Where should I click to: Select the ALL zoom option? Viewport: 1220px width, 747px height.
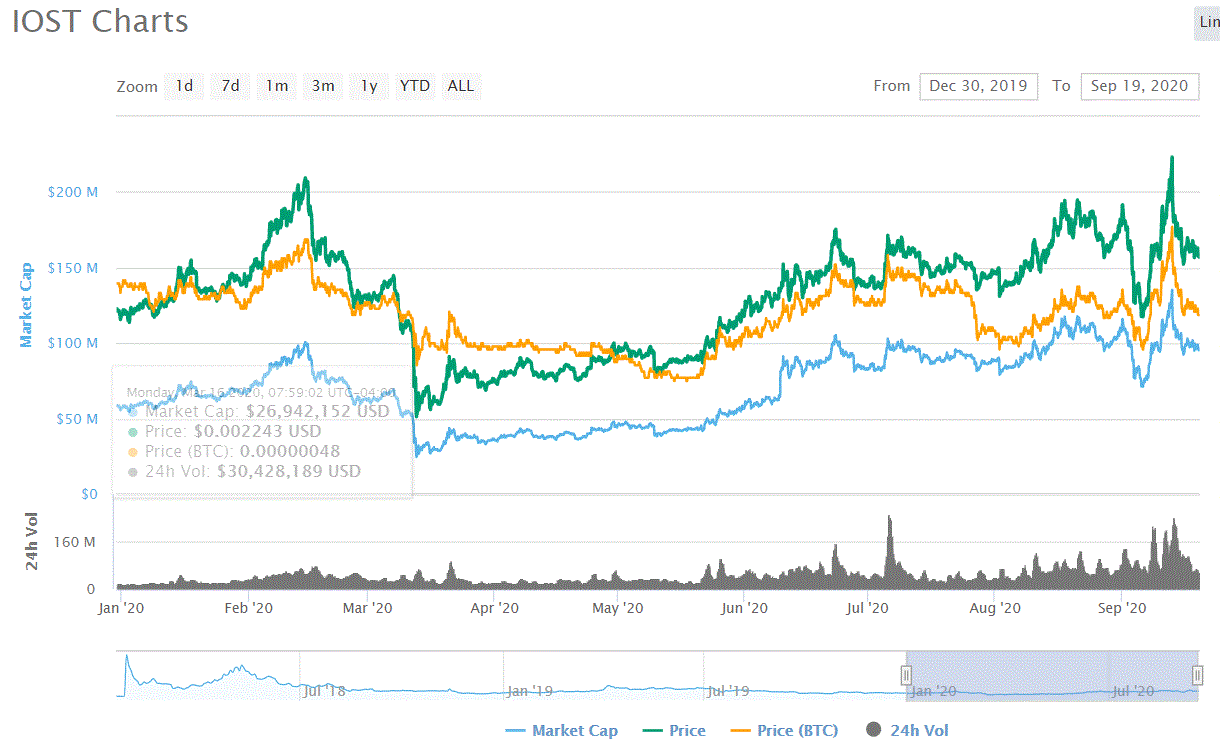point(461,86)
